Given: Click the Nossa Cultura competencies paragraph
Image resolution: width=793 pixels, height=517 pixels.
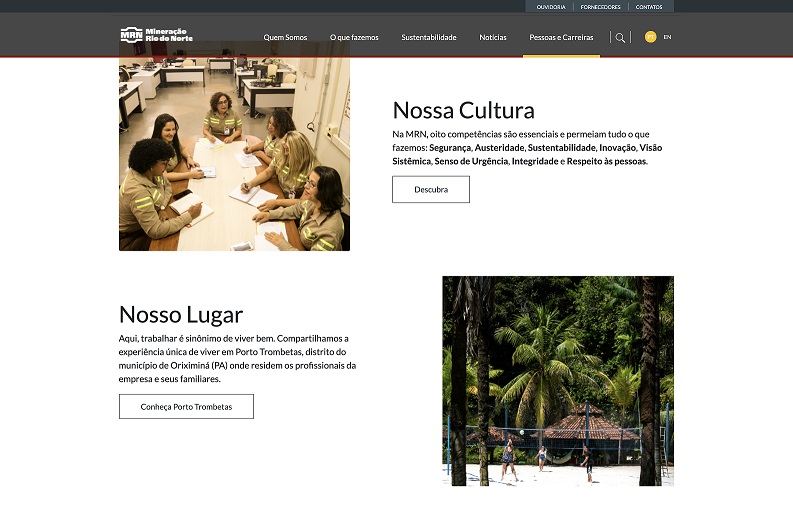Looking at the screenshot, I should click(527, 148).
